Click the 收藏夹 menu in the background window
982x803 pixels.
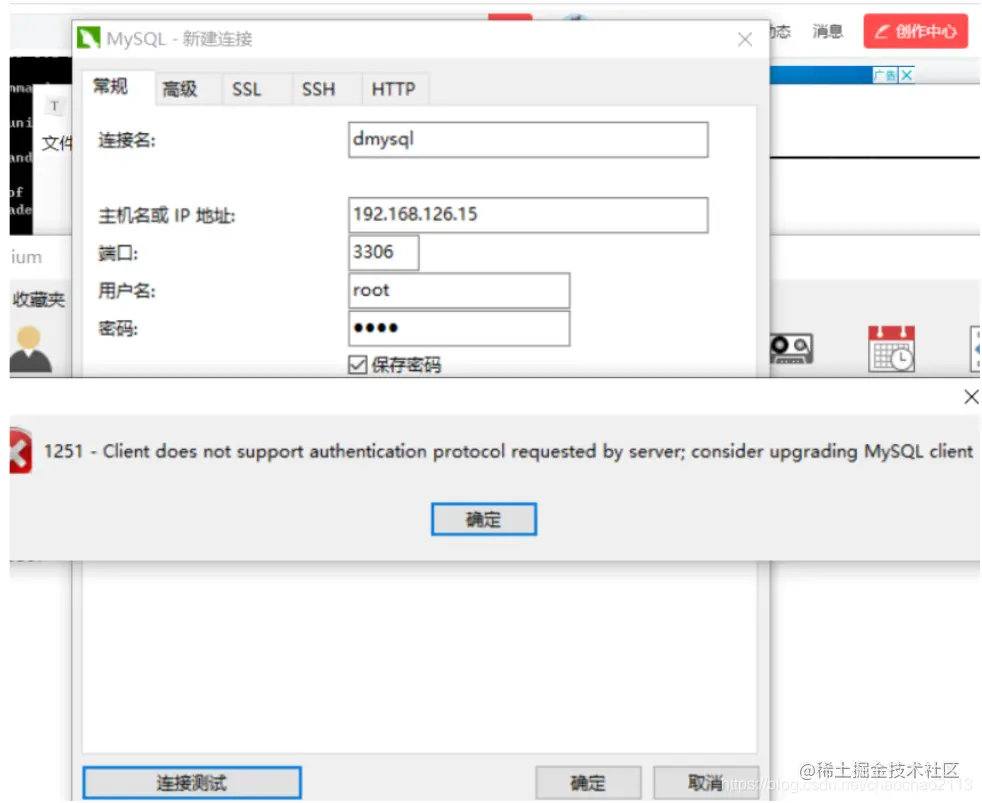pyautogui.click(x=39, y=299)
